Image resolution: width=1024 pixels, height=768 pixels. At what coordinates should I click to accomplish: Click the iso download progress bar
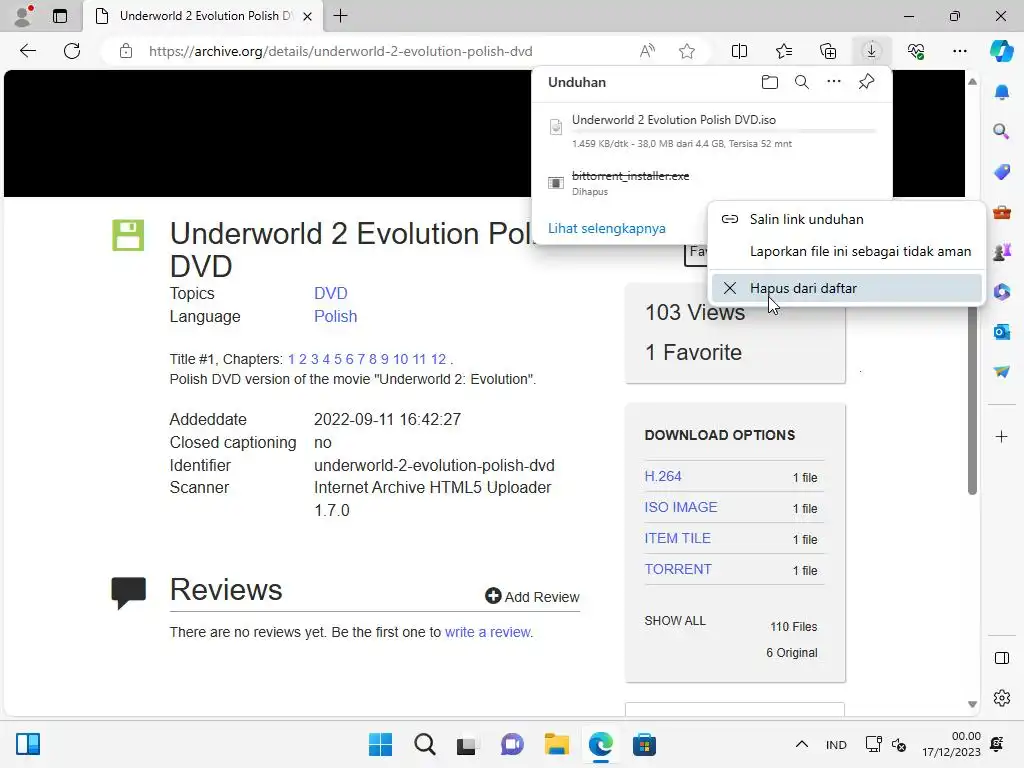[723, 131]
